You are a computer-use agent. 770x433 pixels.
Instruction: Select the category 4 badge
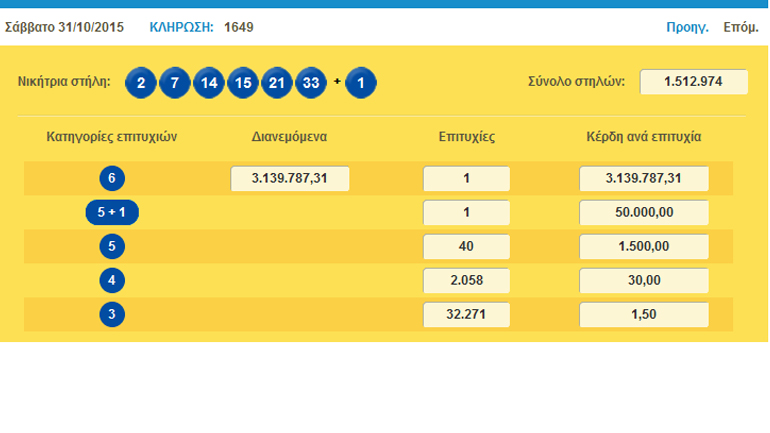113,281
